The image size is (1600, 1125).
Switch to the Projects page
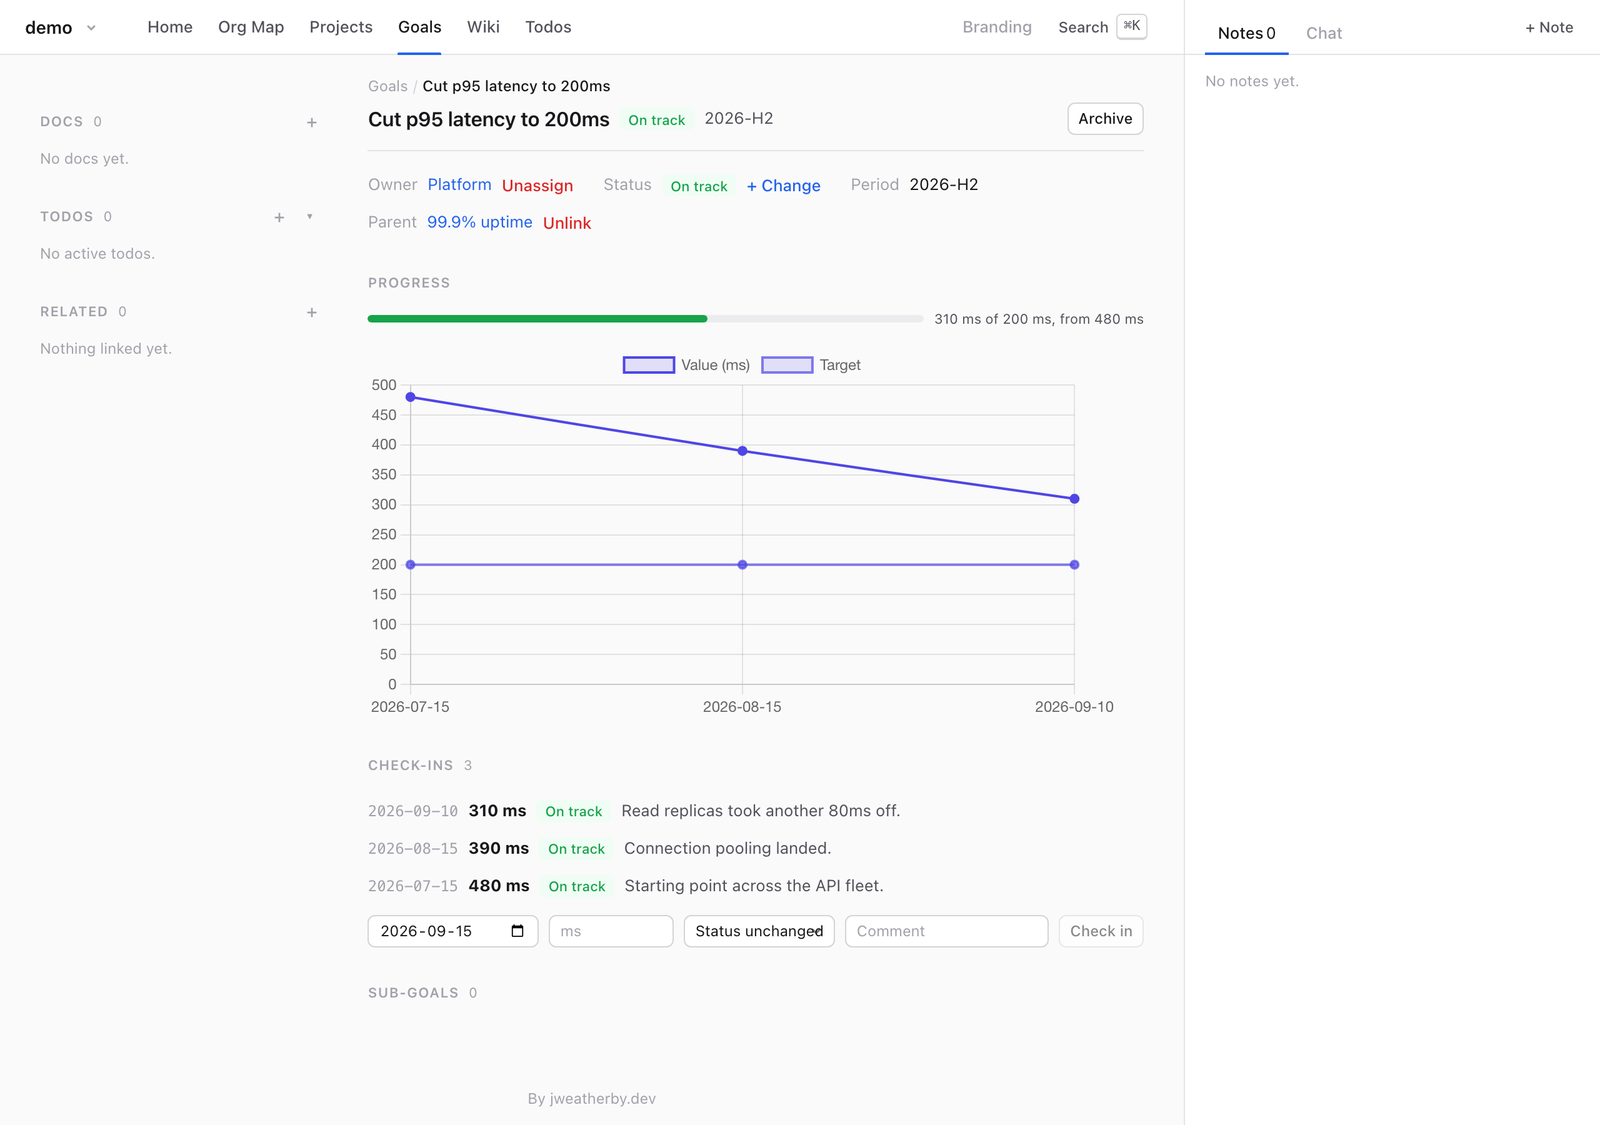[341, 27]
